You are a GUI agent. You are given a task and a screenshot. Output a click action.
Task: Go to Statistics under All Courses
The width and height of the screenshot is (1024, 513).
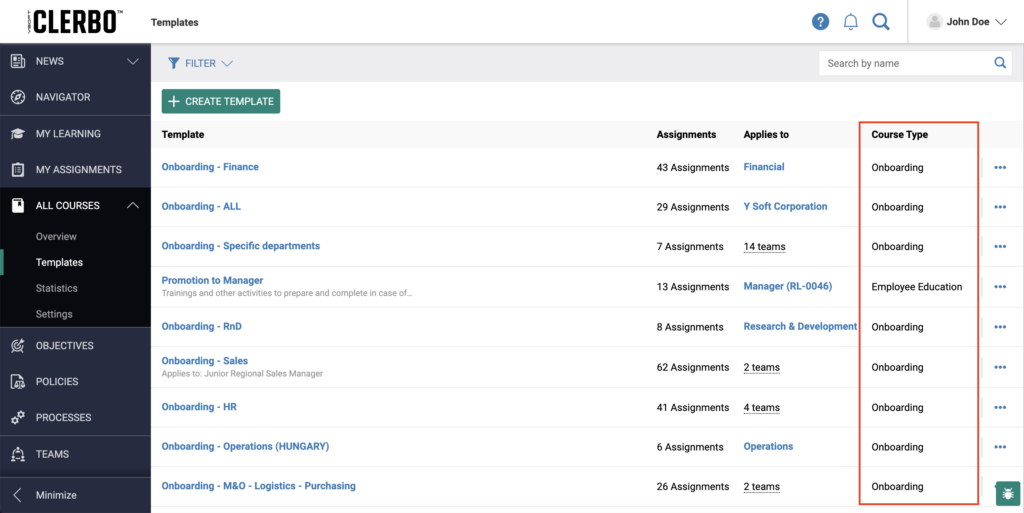(x=57, y=288)
